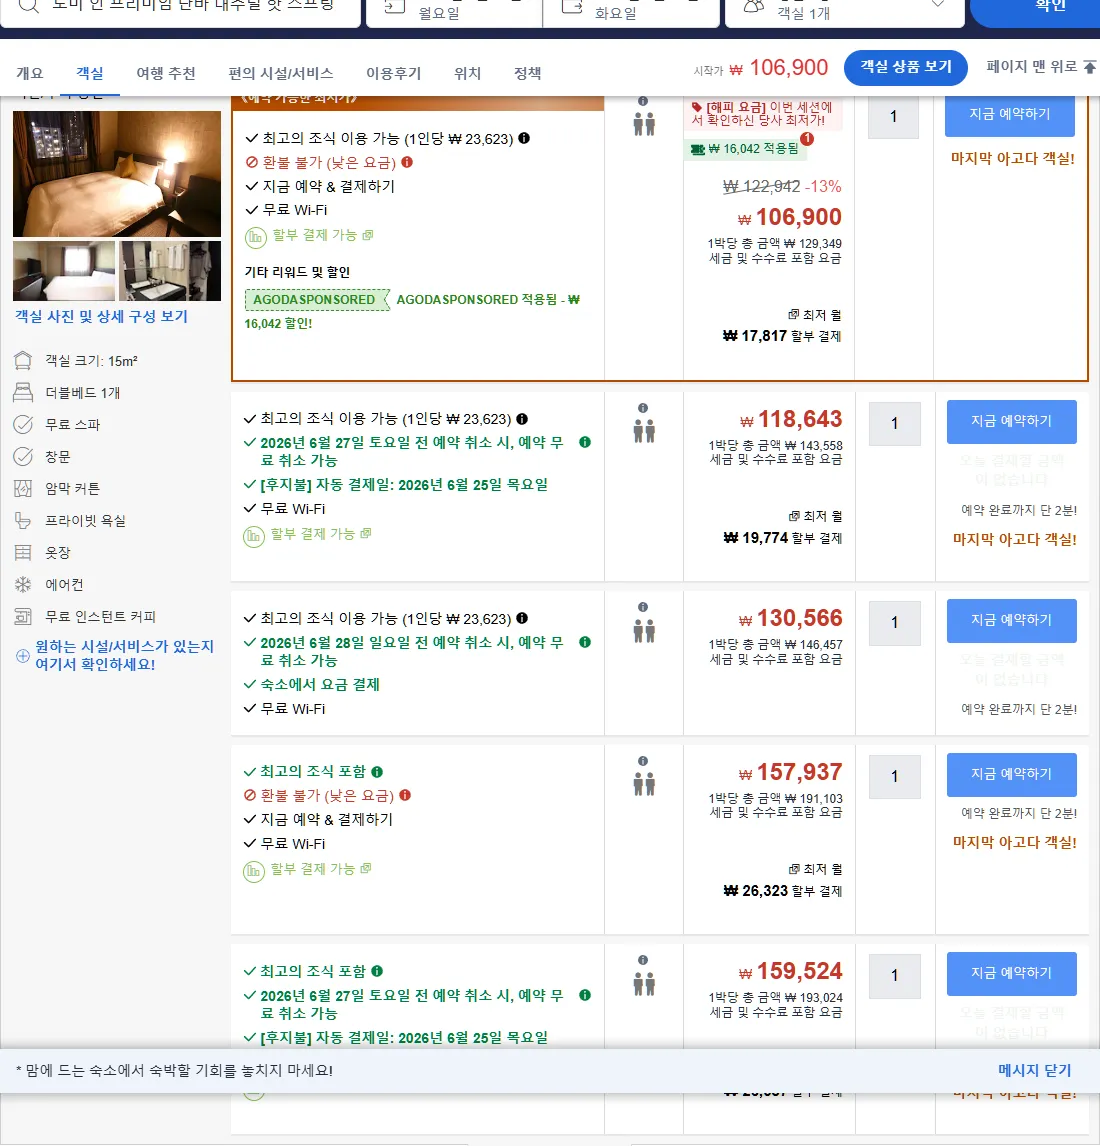Open the 위치 tab
The image size is (1100, 1146).
pos(468,73)
